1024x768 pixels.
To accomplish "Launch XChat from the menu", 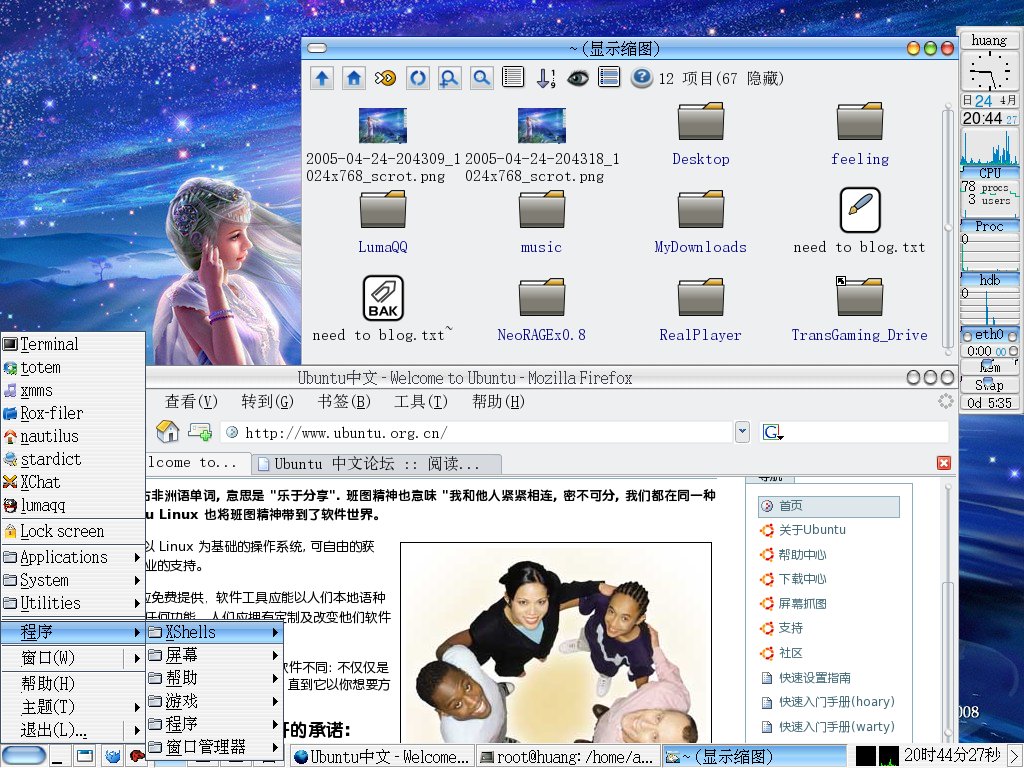I will (73, 482).
